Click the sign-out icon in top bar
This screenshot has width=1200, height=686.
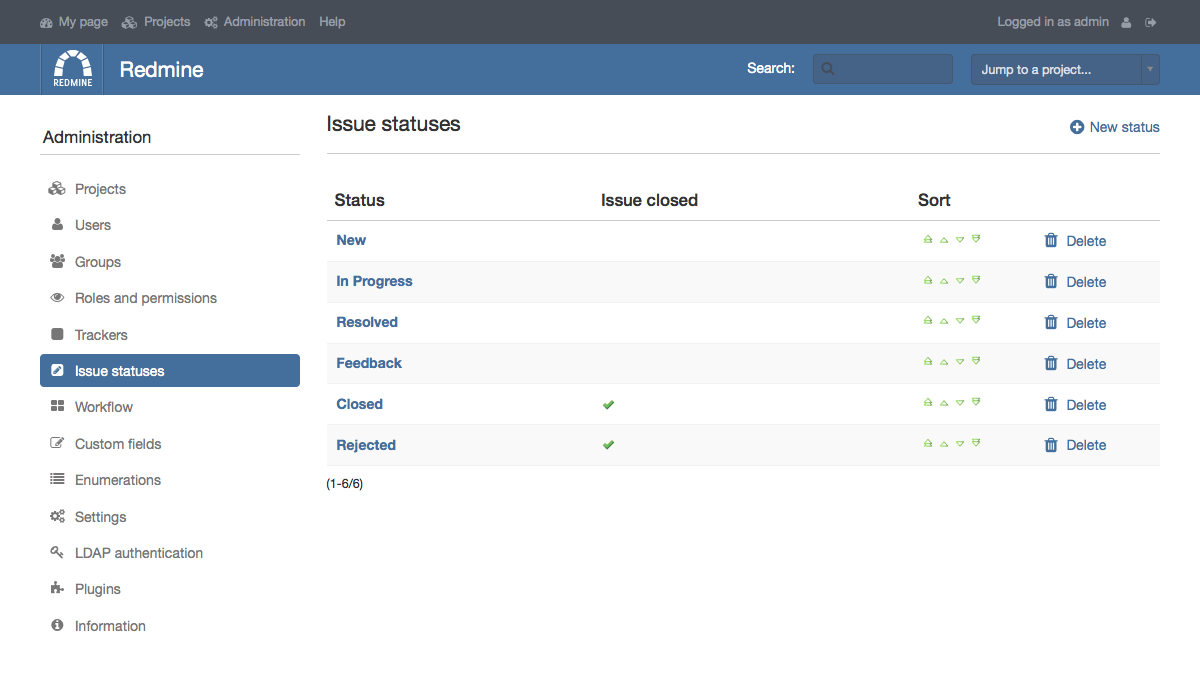[1151, 22]
